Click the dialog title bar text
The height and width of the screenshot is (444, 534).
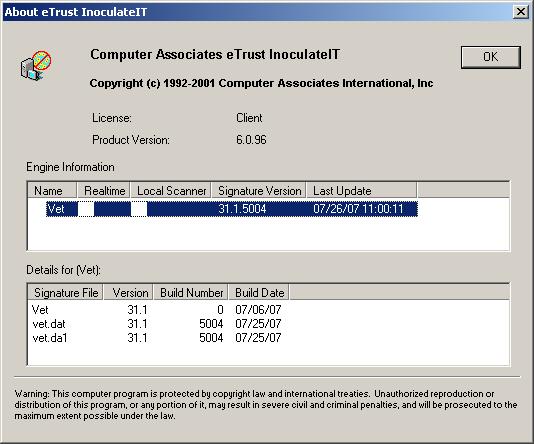click(x=76, y=12)
